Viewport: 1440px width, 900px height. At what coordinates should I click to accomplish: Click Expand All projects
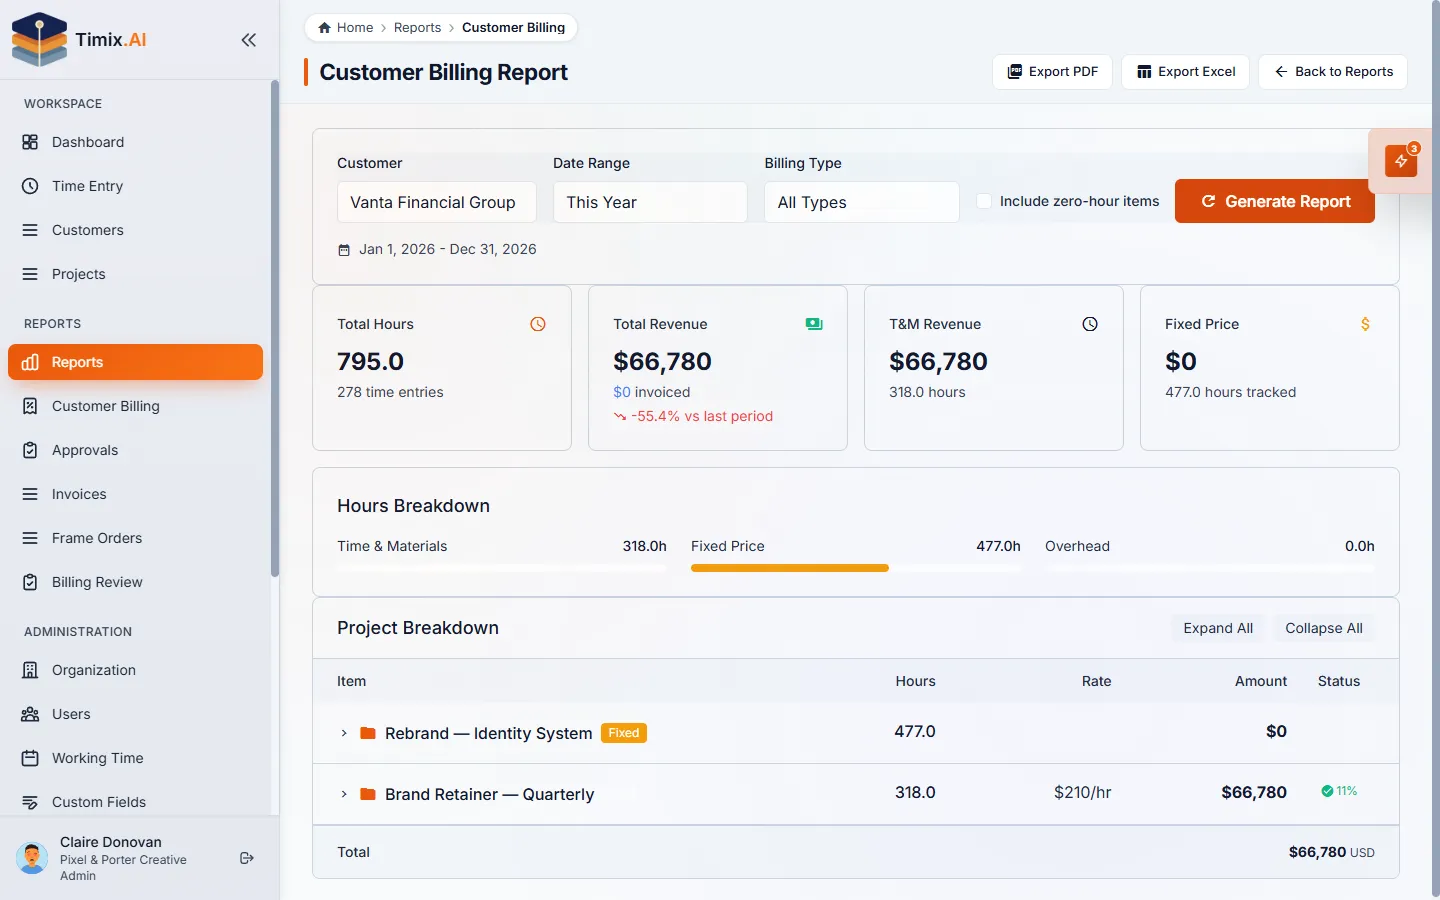pyautogui.click(x=1218, y=628)
